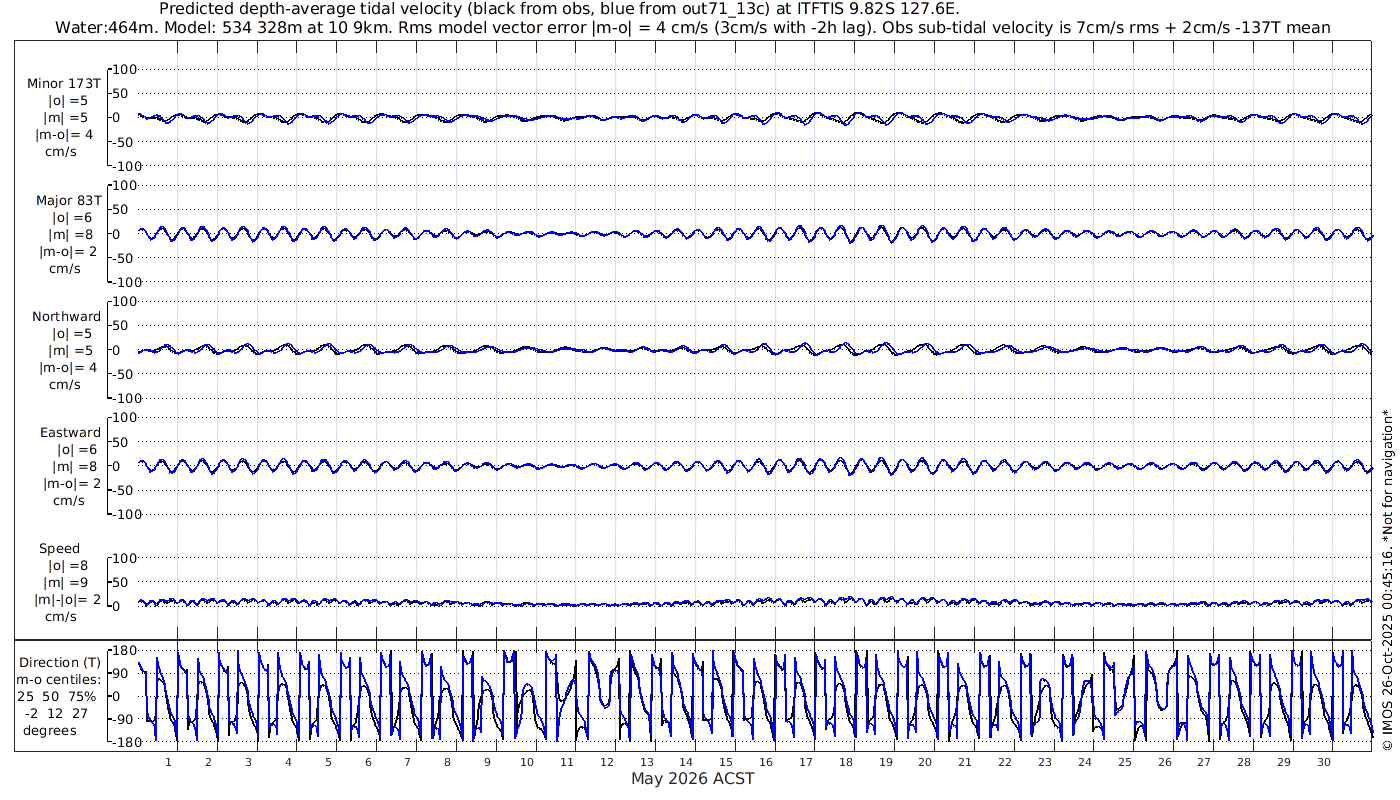Click the "Speed" panel label
Image resolution: width=1400 pixels, height=800 pixels.
[x=60, y=548]
